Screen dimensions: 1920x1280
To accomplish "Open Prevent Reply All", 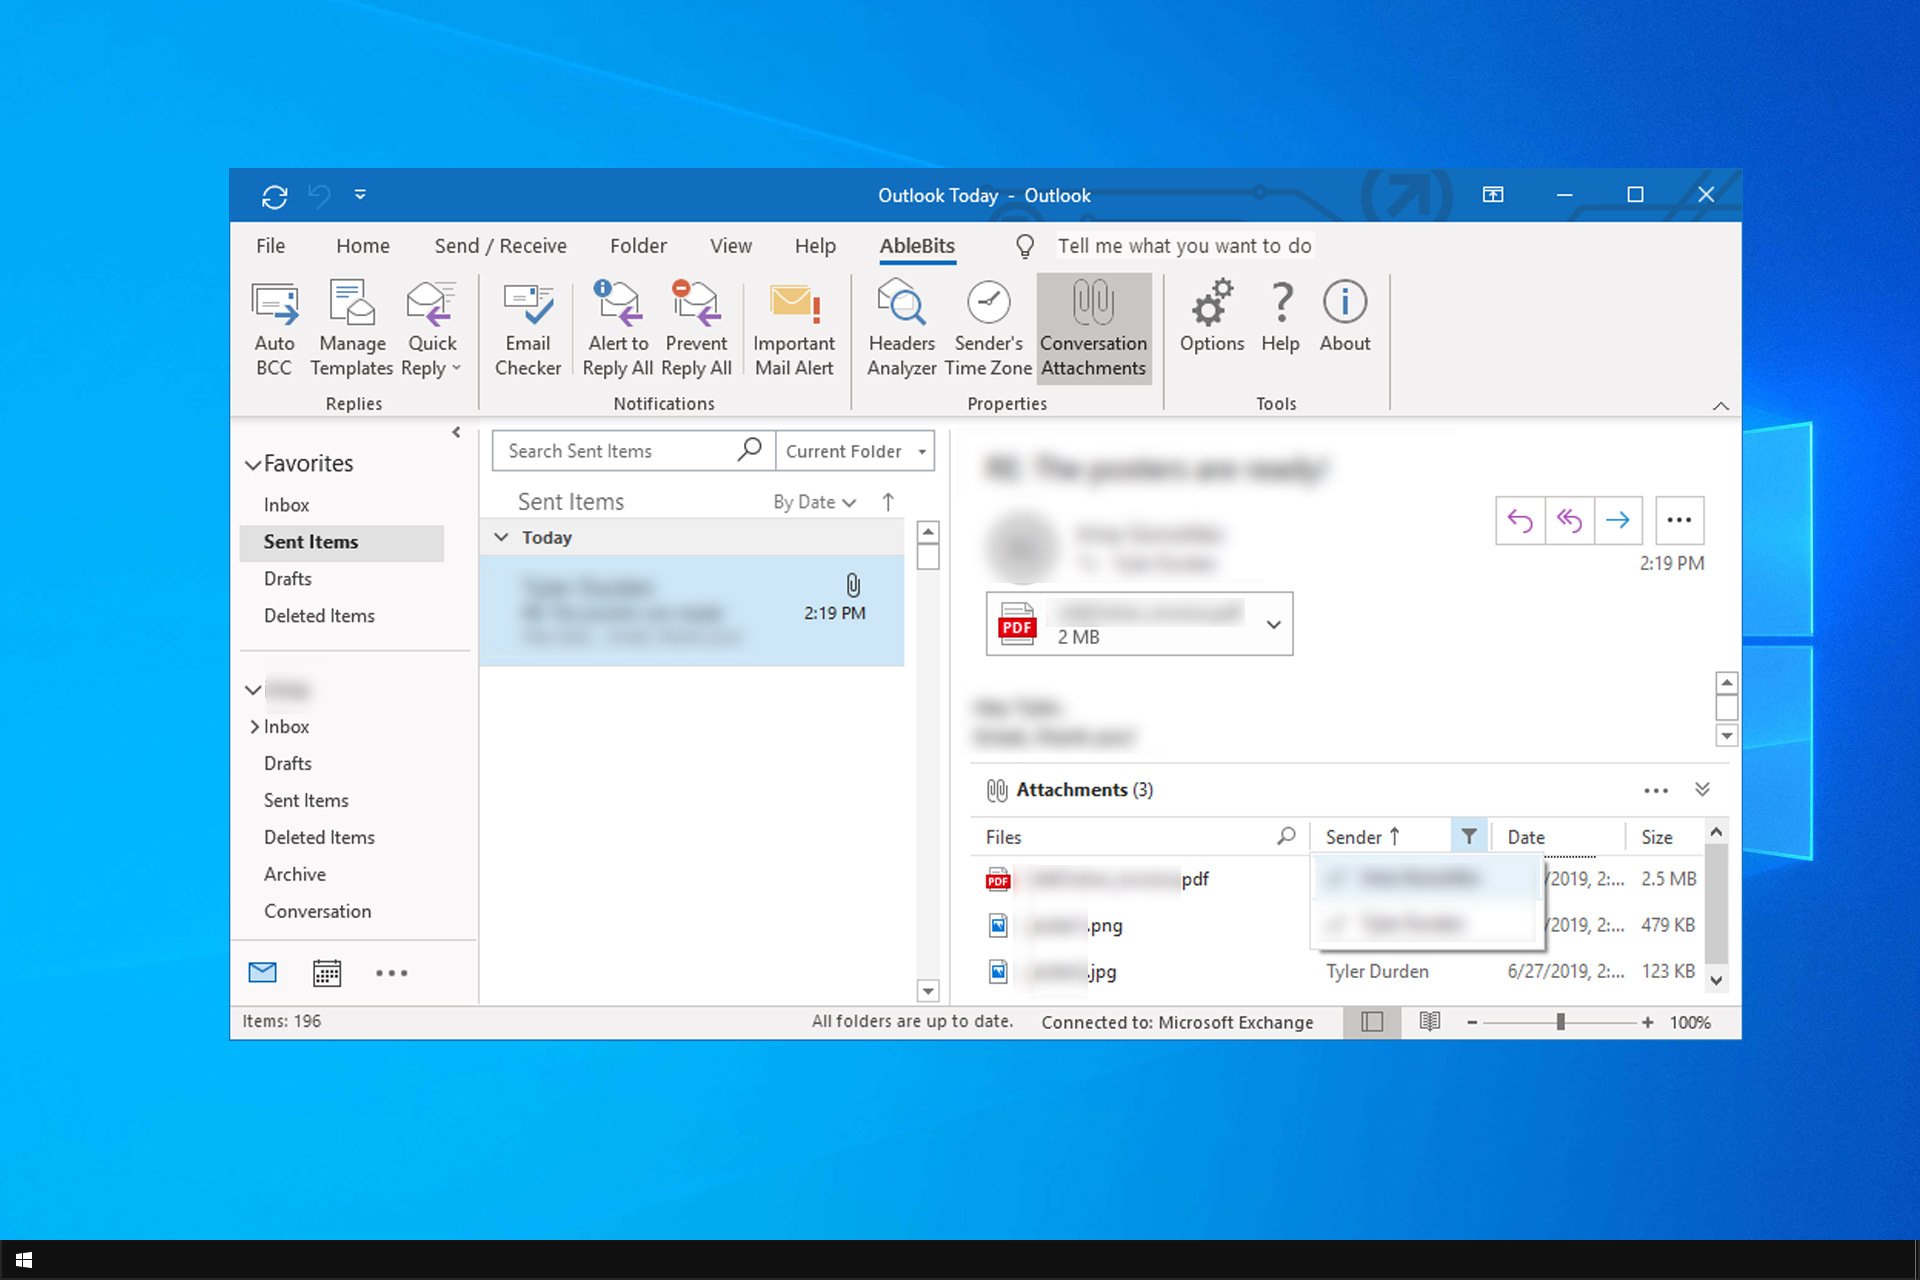I will [696, 330].
